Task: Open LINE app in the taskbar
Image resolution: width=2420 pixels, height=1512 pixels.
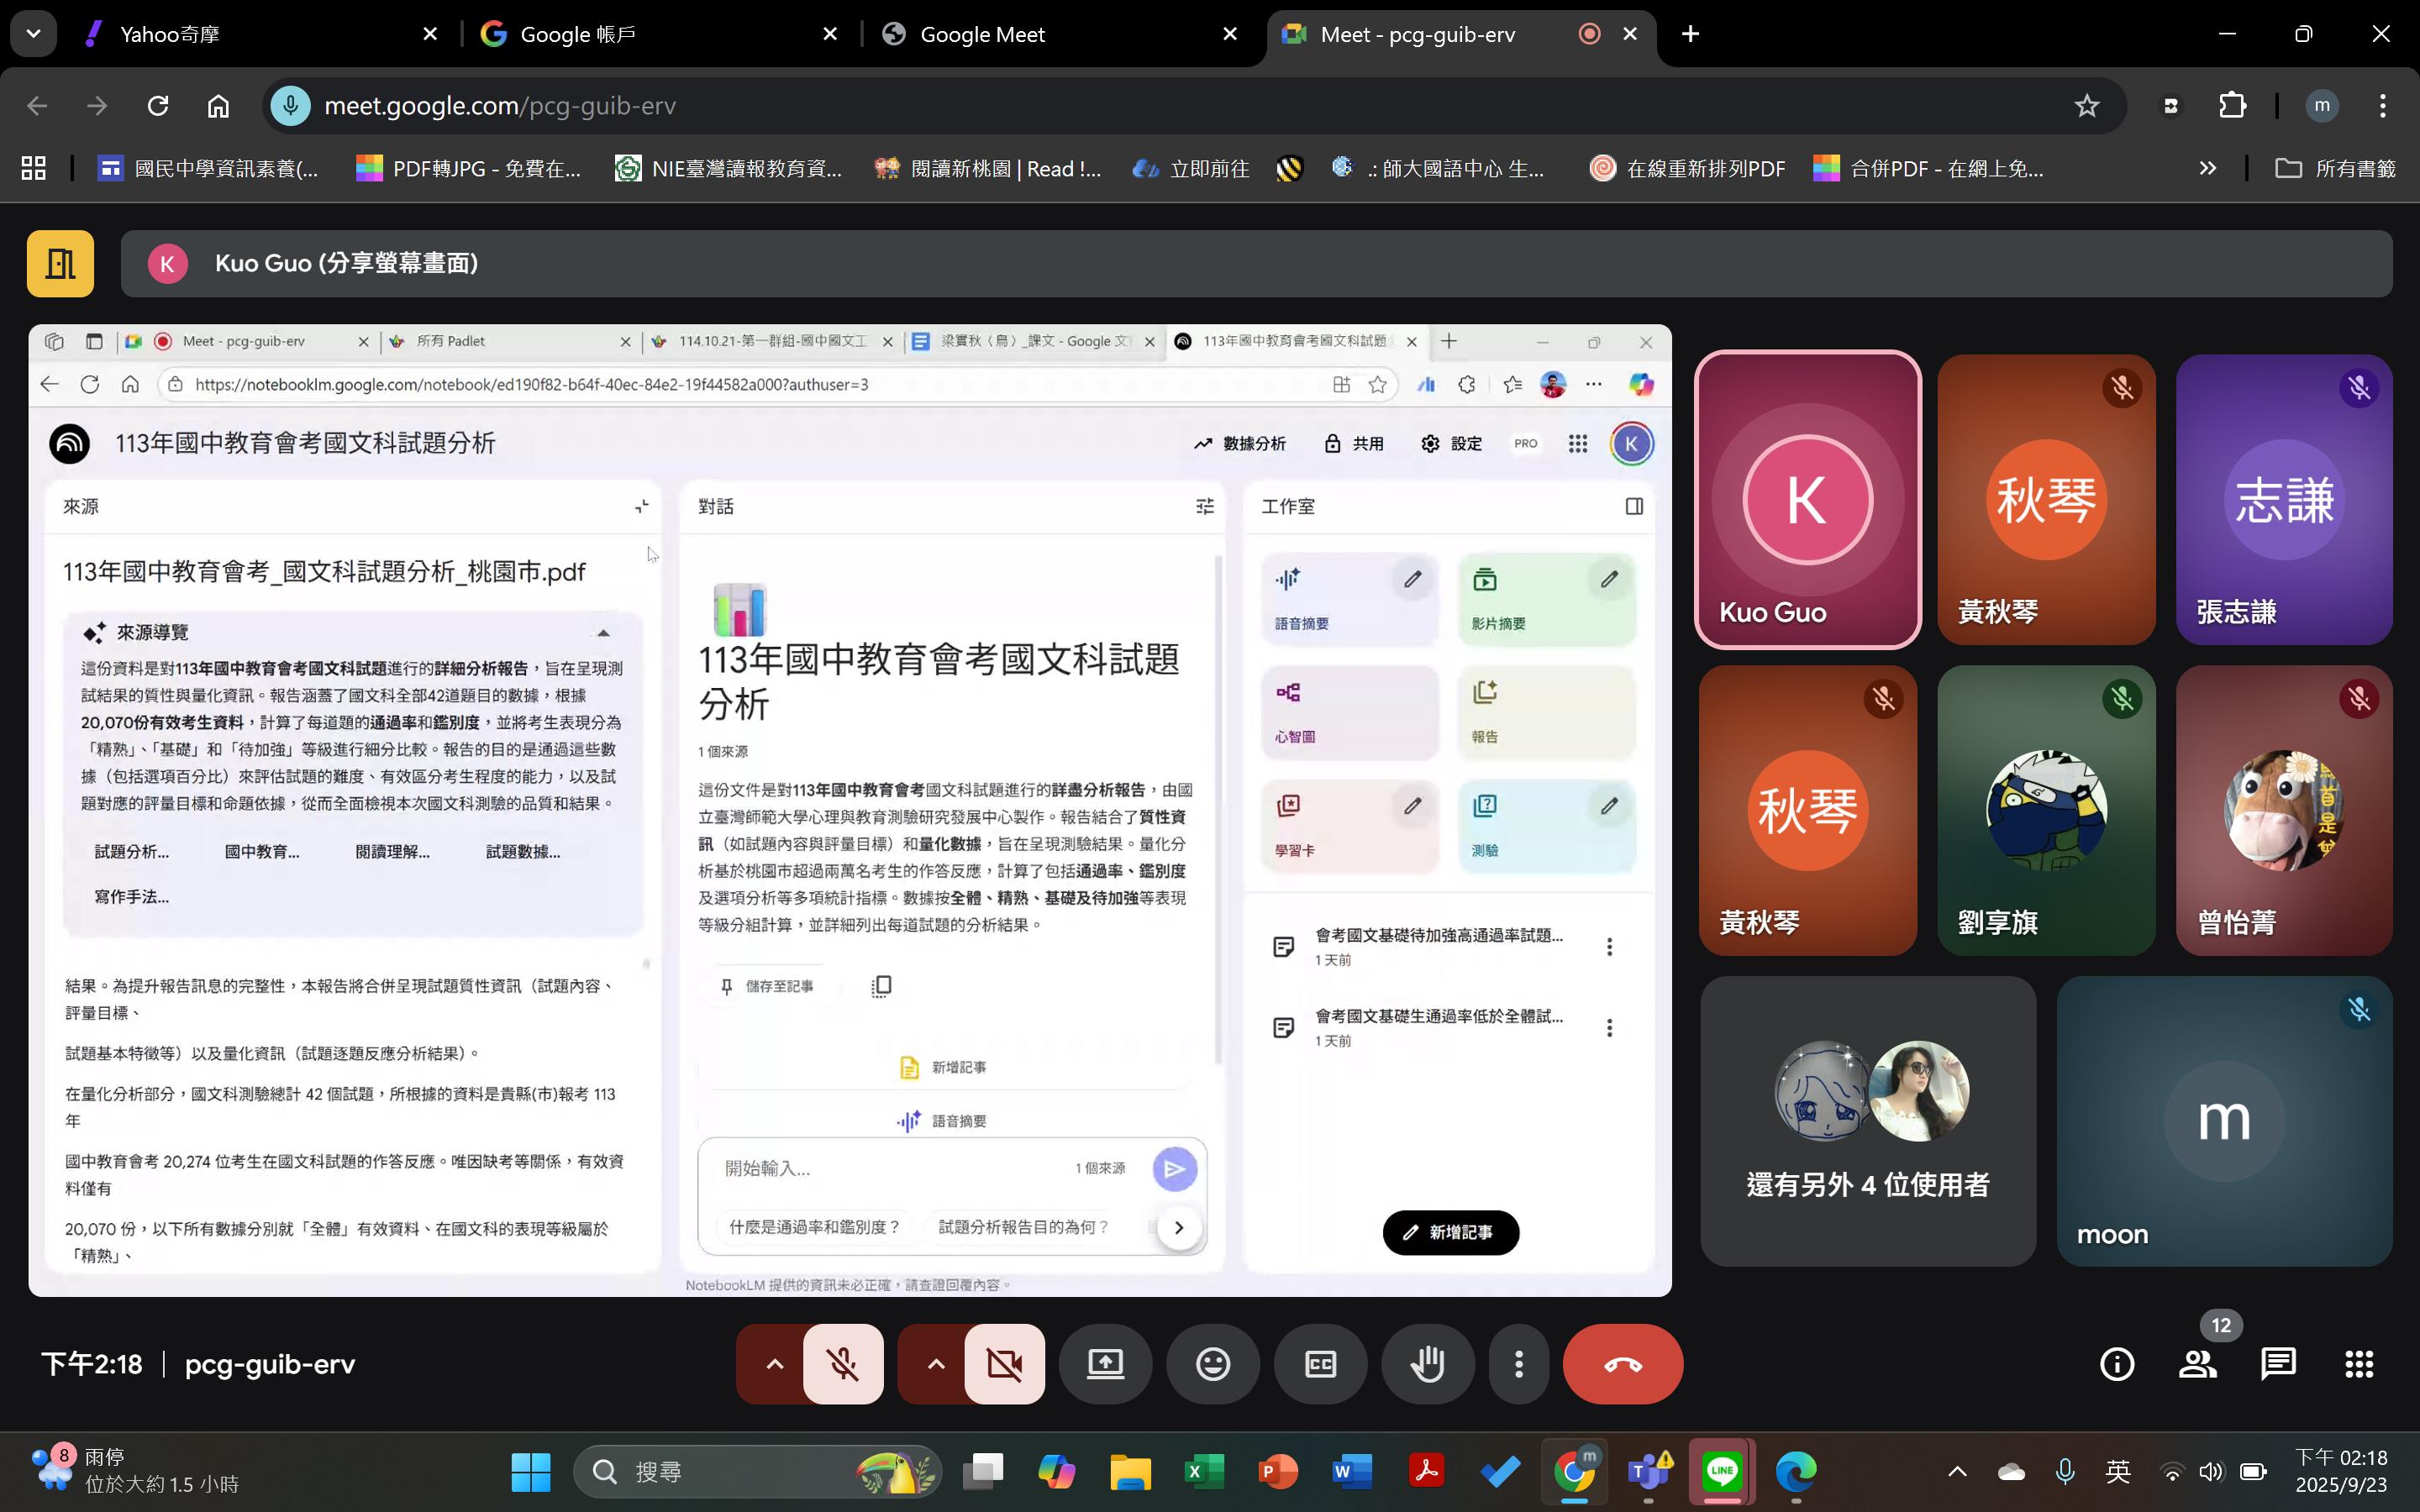Action: tap(1721, 1470)
